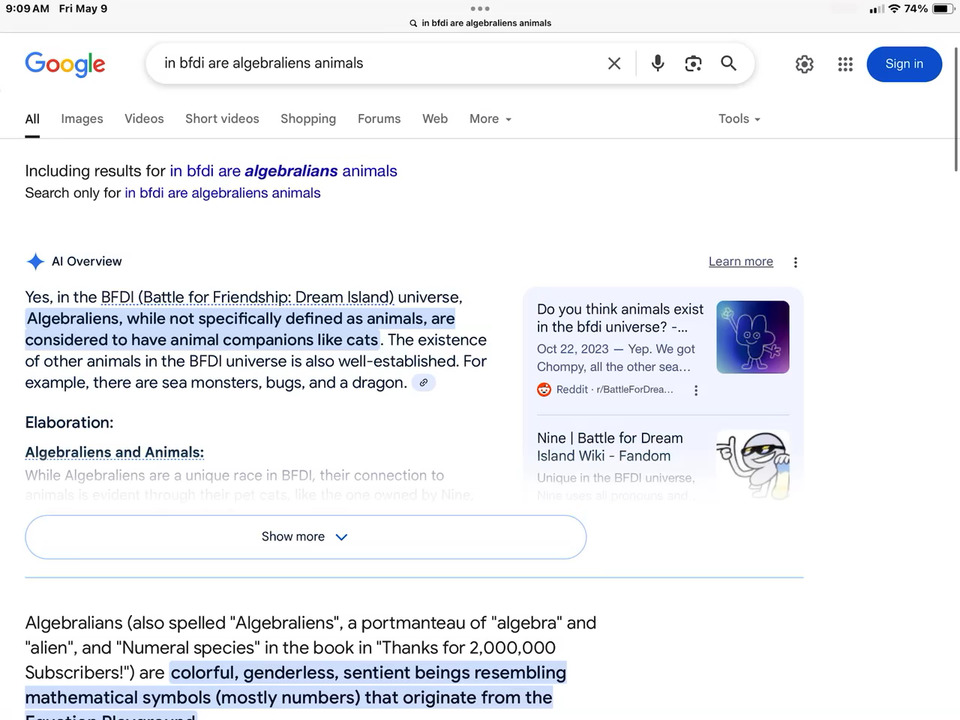Click the highlighted 'colorful, genderless, sentient beings' text
The height and width of the screenshot is (720, 960).
tap(368, 673)
